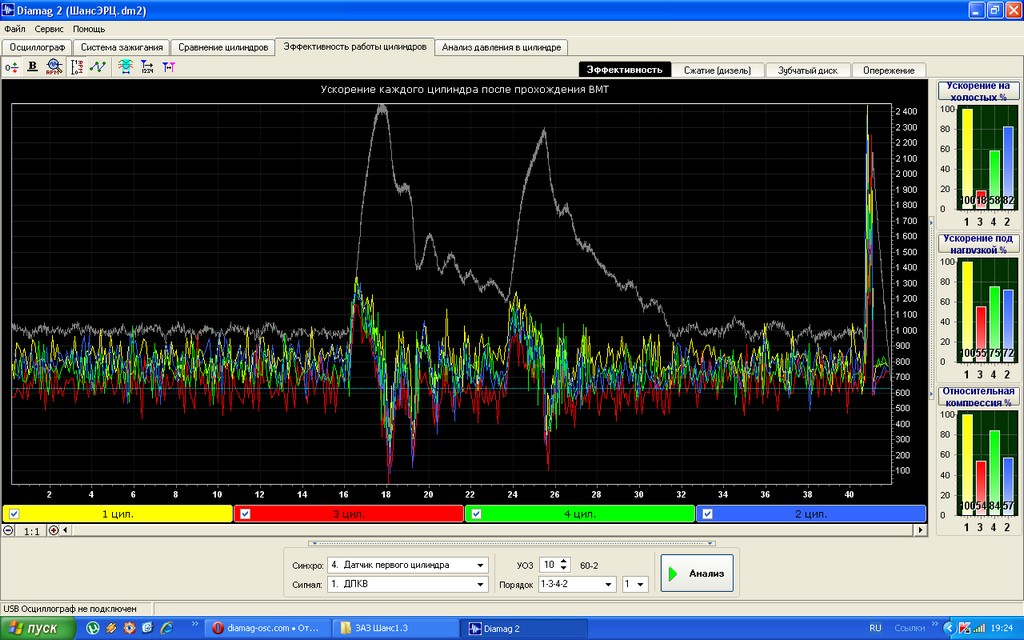Click the пуск Start button
Viewport: 1024px width, 640px height.
(x=38, y=628)
